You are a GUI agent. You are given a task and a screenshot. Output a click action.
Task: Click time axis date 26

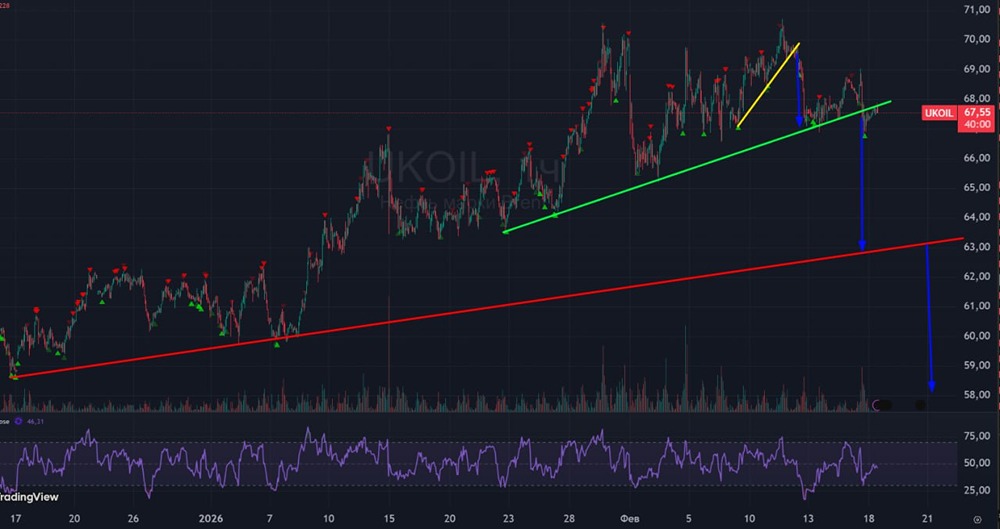point(133,519)
